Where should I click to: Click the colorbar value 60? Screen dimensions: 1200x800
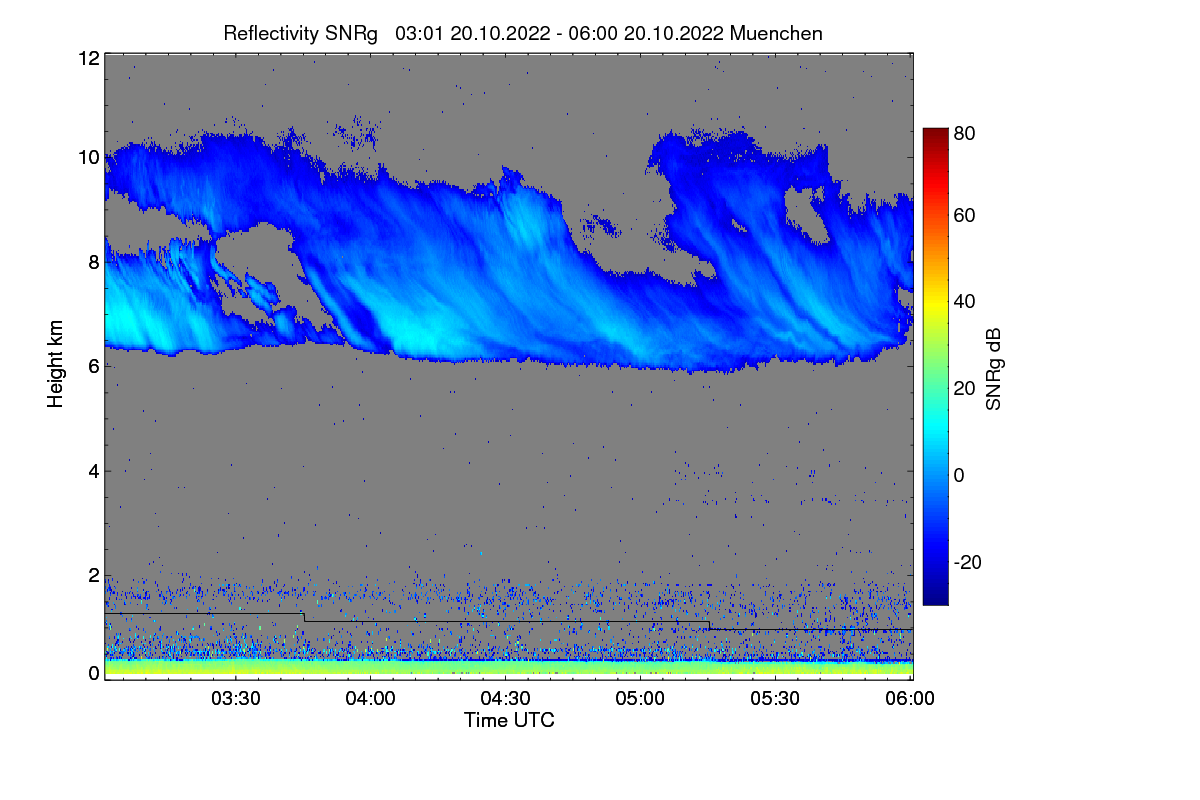tap(965, 216)
